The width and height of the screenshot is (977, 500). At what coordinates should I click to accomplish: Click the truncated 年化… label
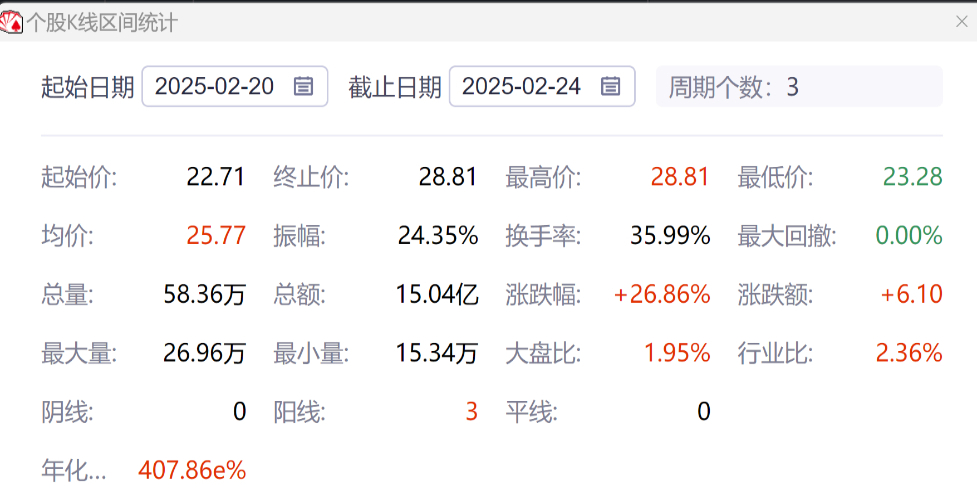(x=73, y=470)
